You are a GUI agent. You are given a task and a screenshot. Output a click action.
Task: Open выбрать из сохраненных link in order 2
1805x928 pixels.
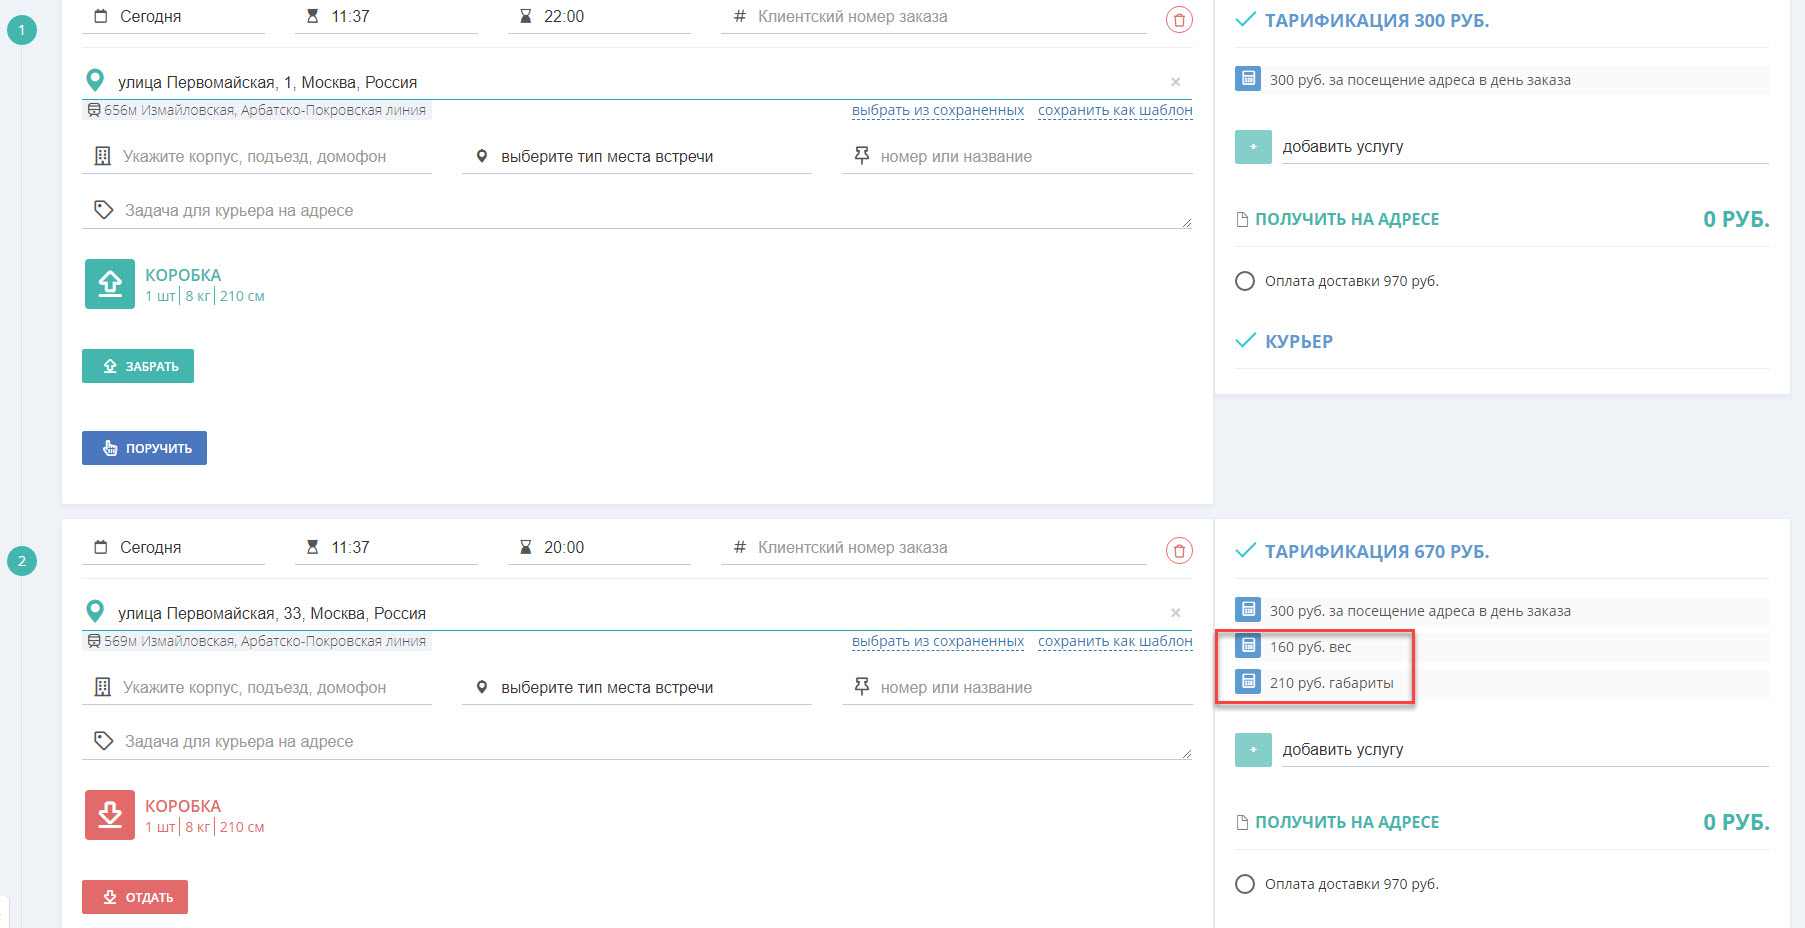(938, 641)
